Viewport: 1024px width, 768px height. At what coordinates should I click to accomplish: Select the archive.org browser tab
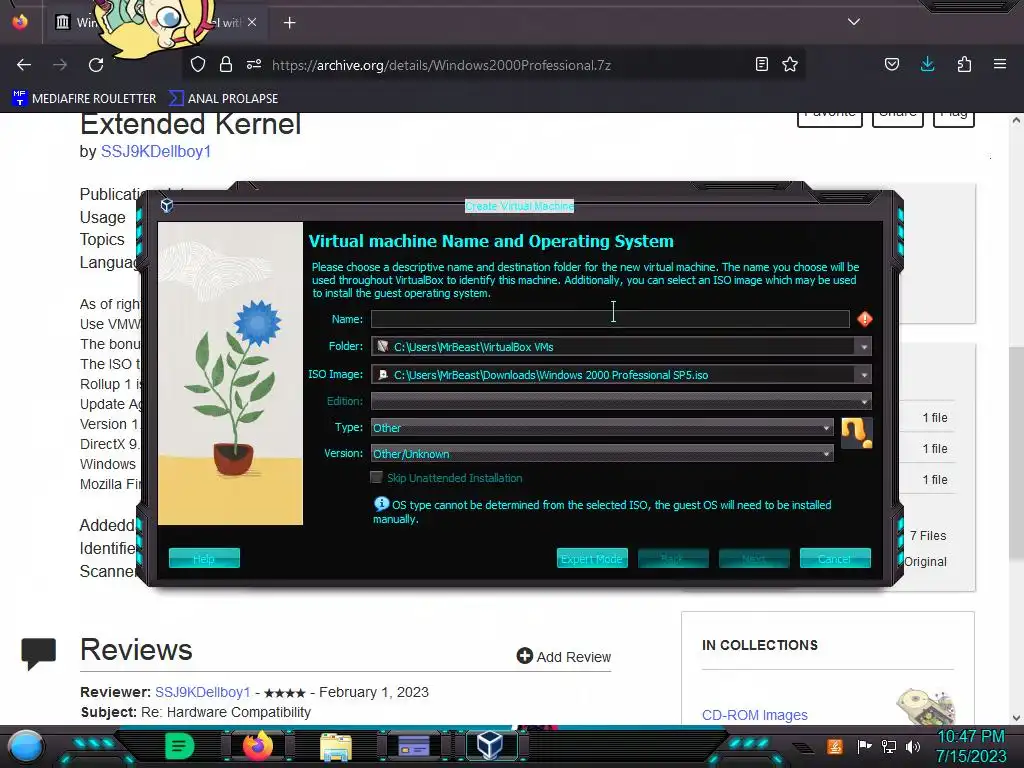(157, 22)
